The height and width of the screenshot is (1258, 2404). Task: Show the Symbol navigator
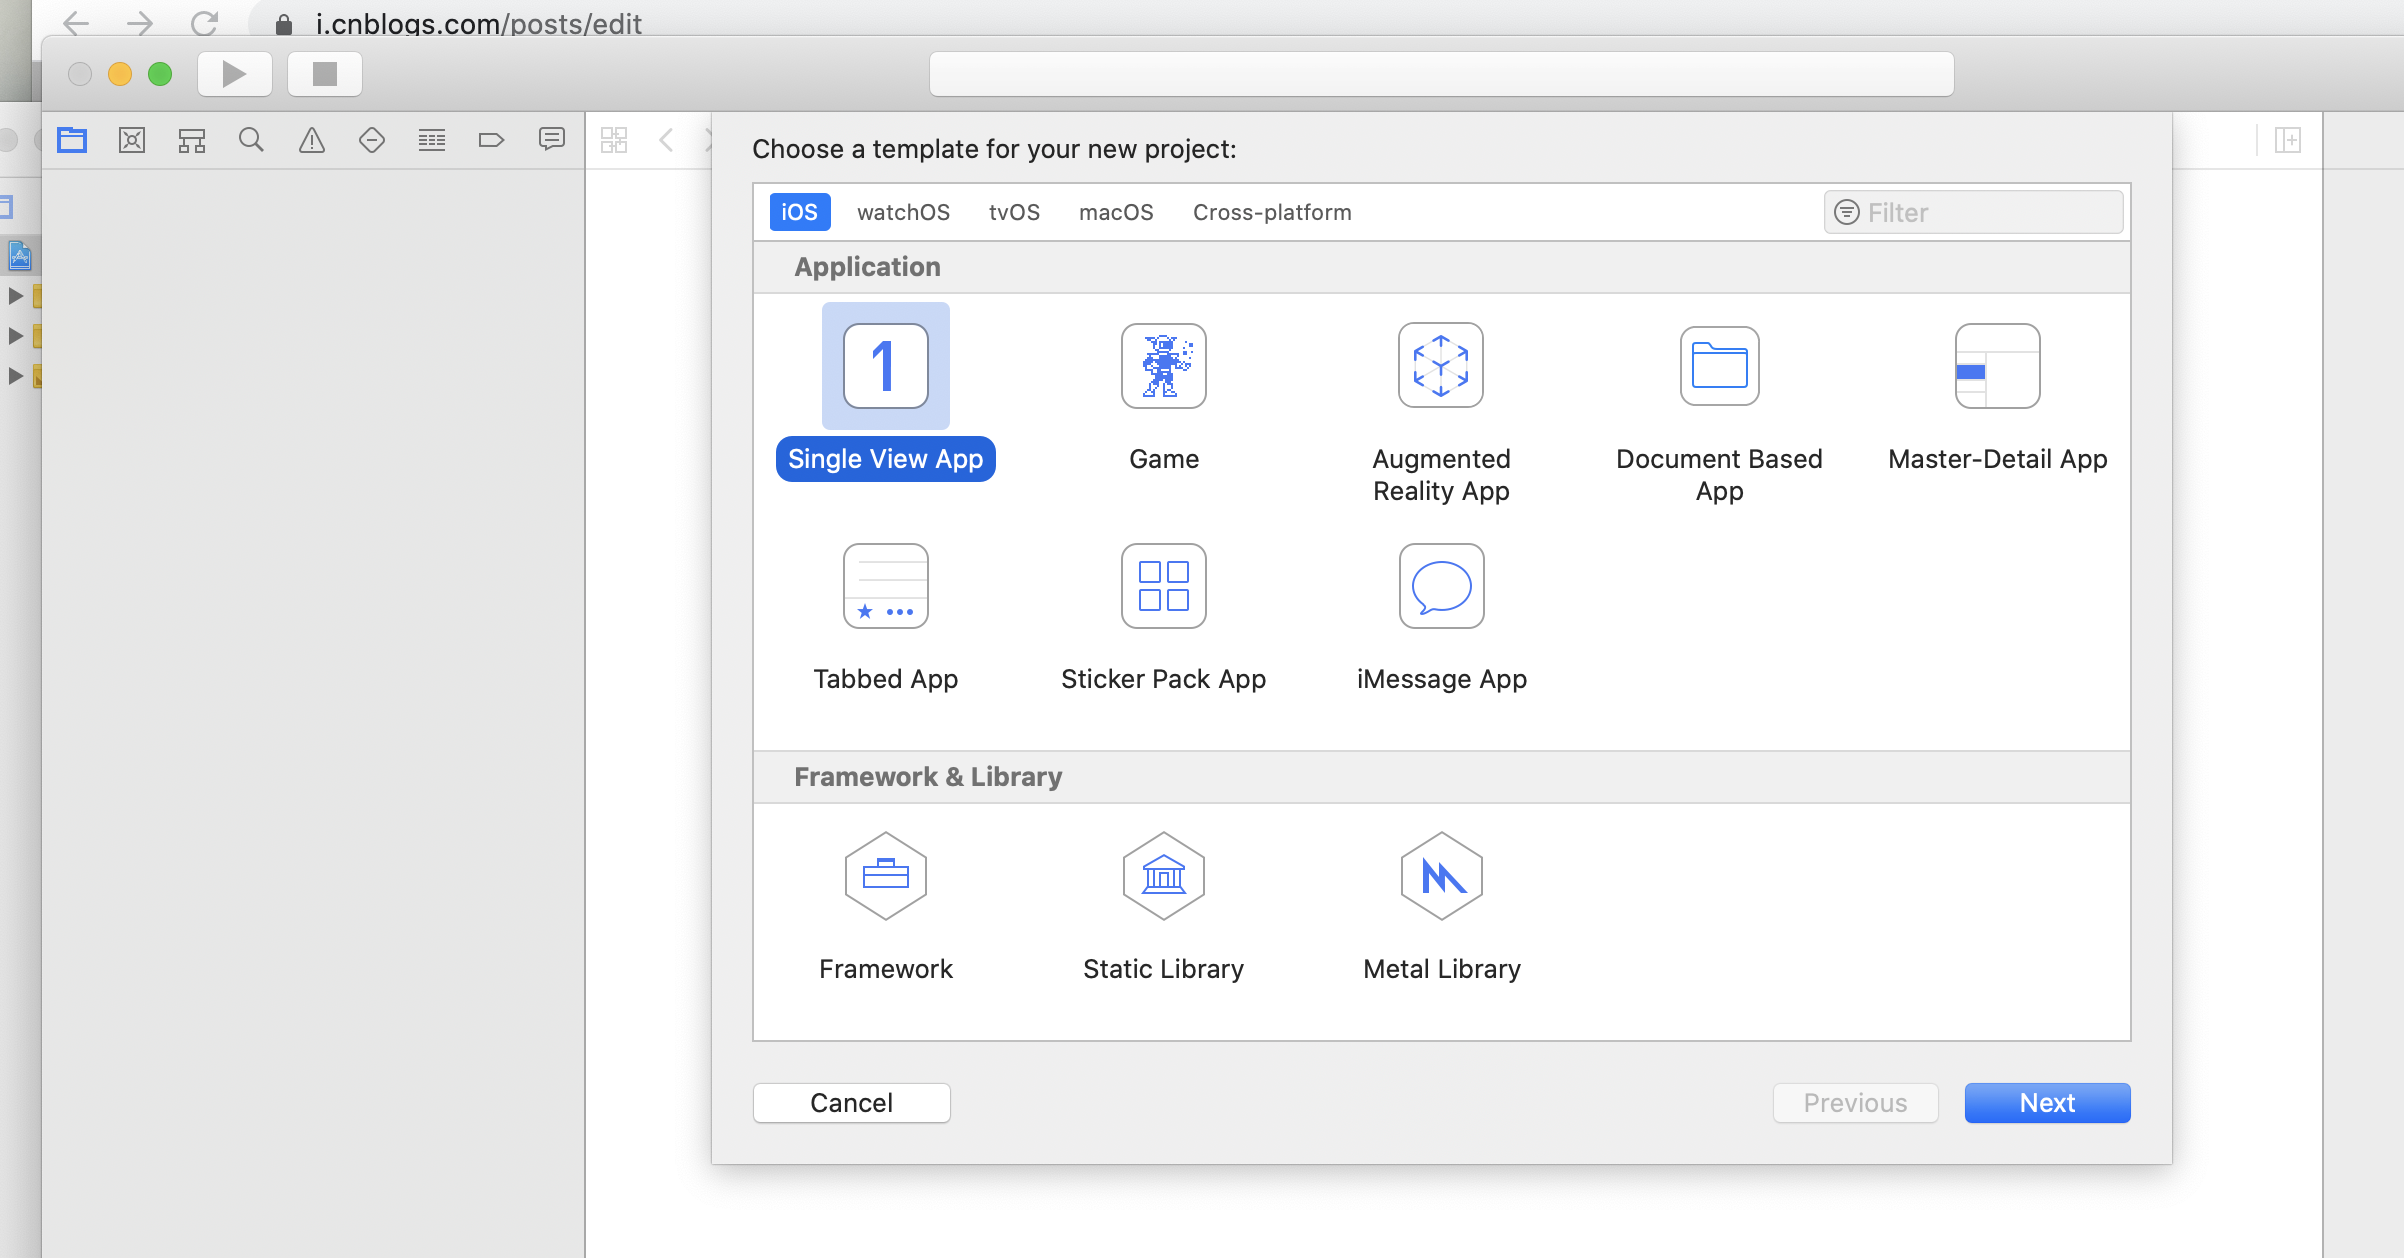(192, 140)
